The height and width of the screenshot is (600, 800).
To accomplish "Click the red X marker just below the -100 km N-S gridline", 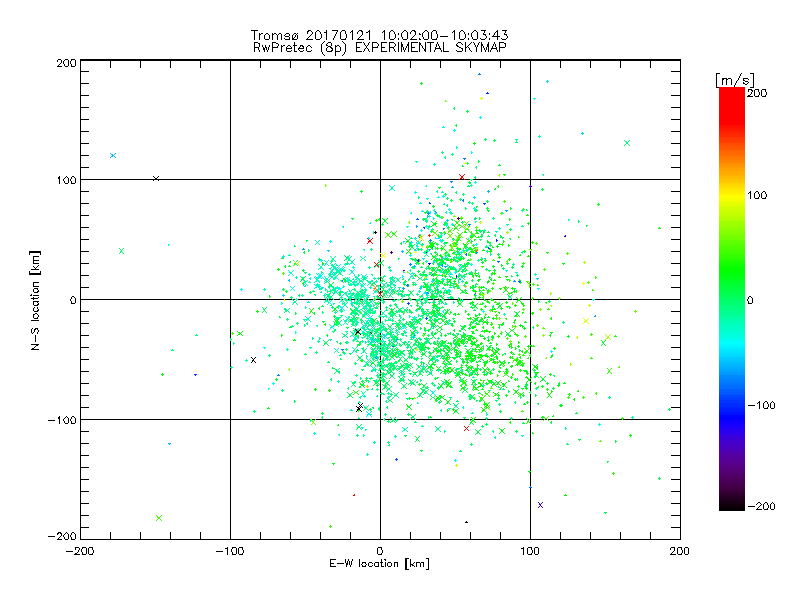I will 466,429.
